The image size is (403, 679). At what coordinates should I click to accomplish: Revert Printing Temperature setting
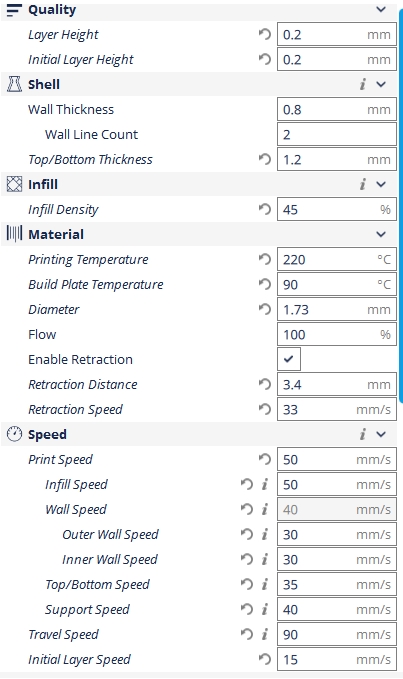(264, 259)
